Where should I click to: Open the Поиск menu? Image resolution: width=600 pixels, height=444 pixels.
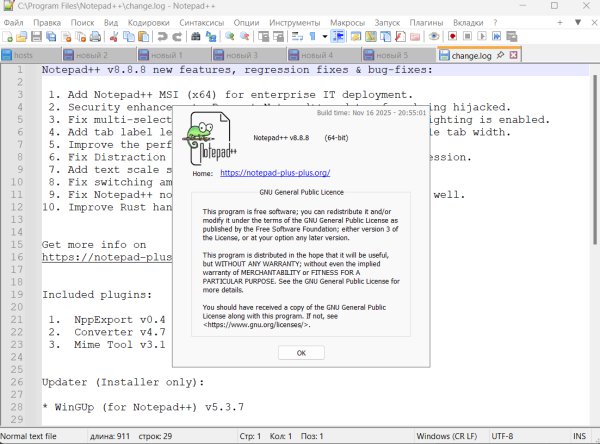(x=82, y=23)
